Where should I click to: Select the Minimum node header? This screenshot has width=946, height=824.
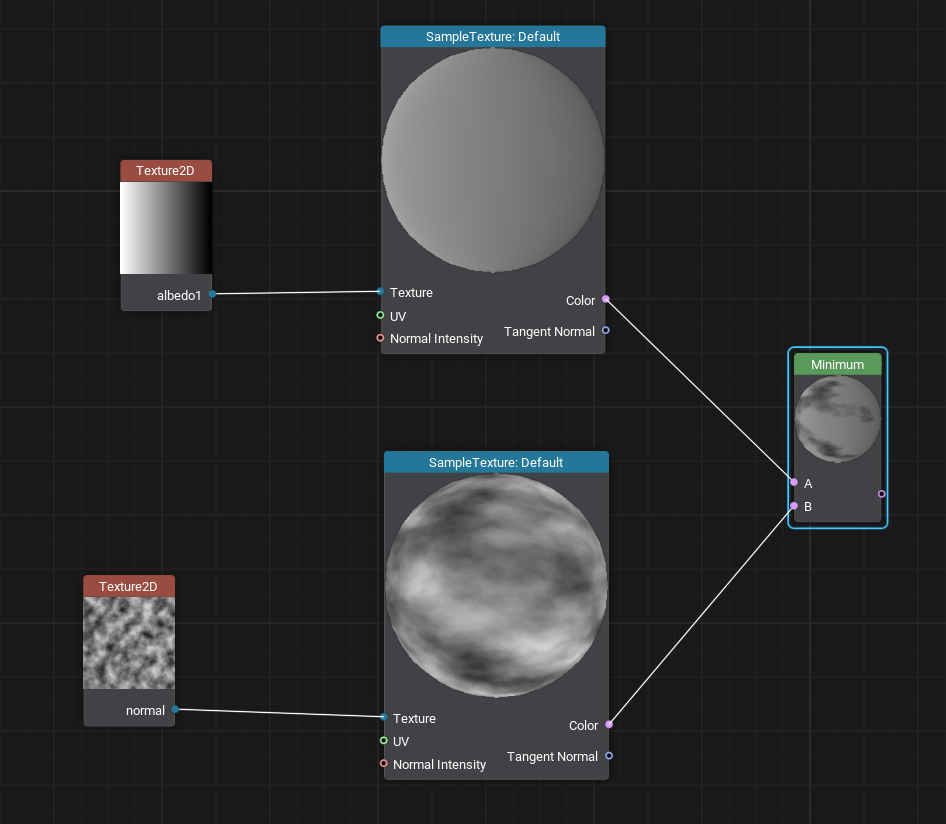coord(837,364)
